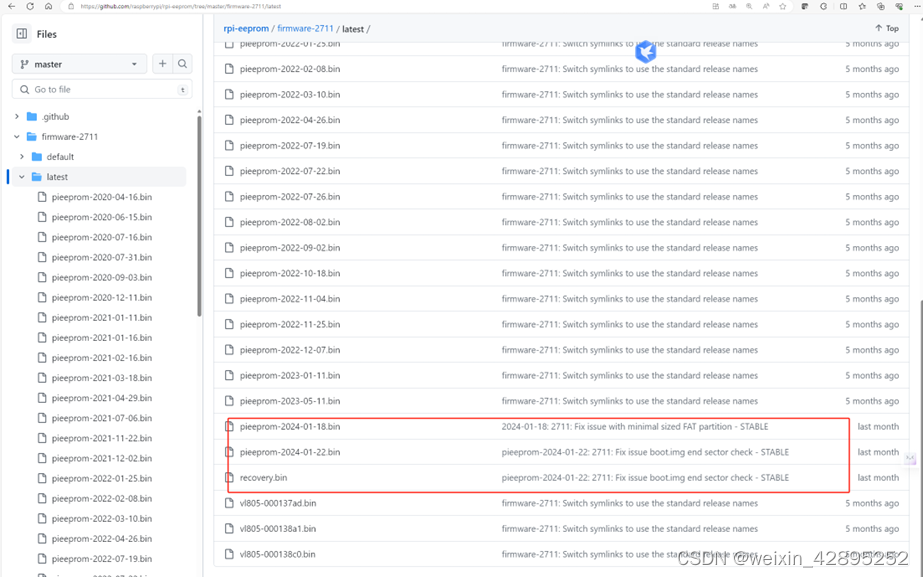Open the browser settings and more menu
The width and height of the screenshot is (923, 577).
click(x=917, y=6)
